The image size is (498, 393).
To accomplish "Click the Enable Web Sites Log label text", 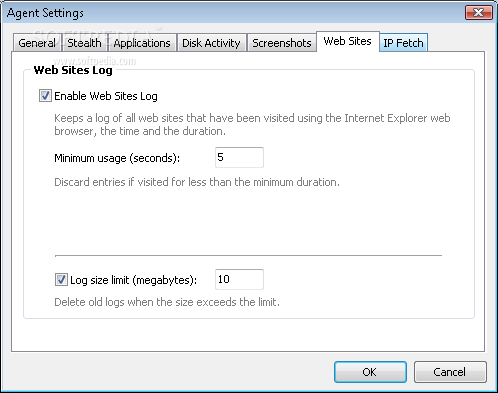I will pyautogui.click(x=106, y=96).
